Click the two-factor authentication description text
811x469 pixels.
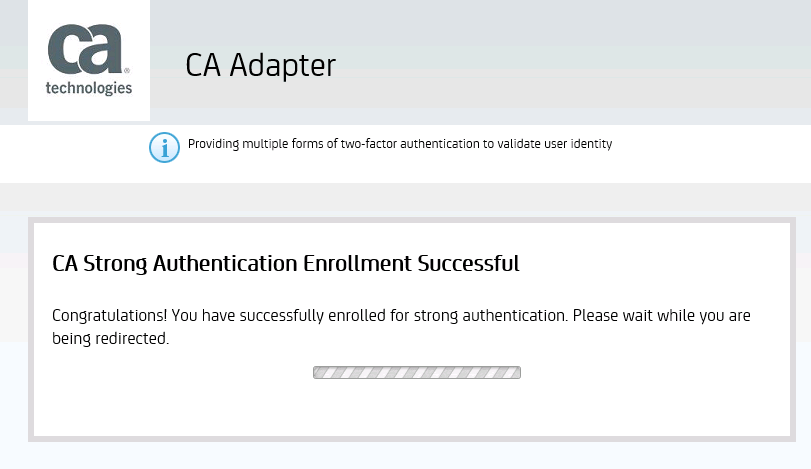coord(400,144)
